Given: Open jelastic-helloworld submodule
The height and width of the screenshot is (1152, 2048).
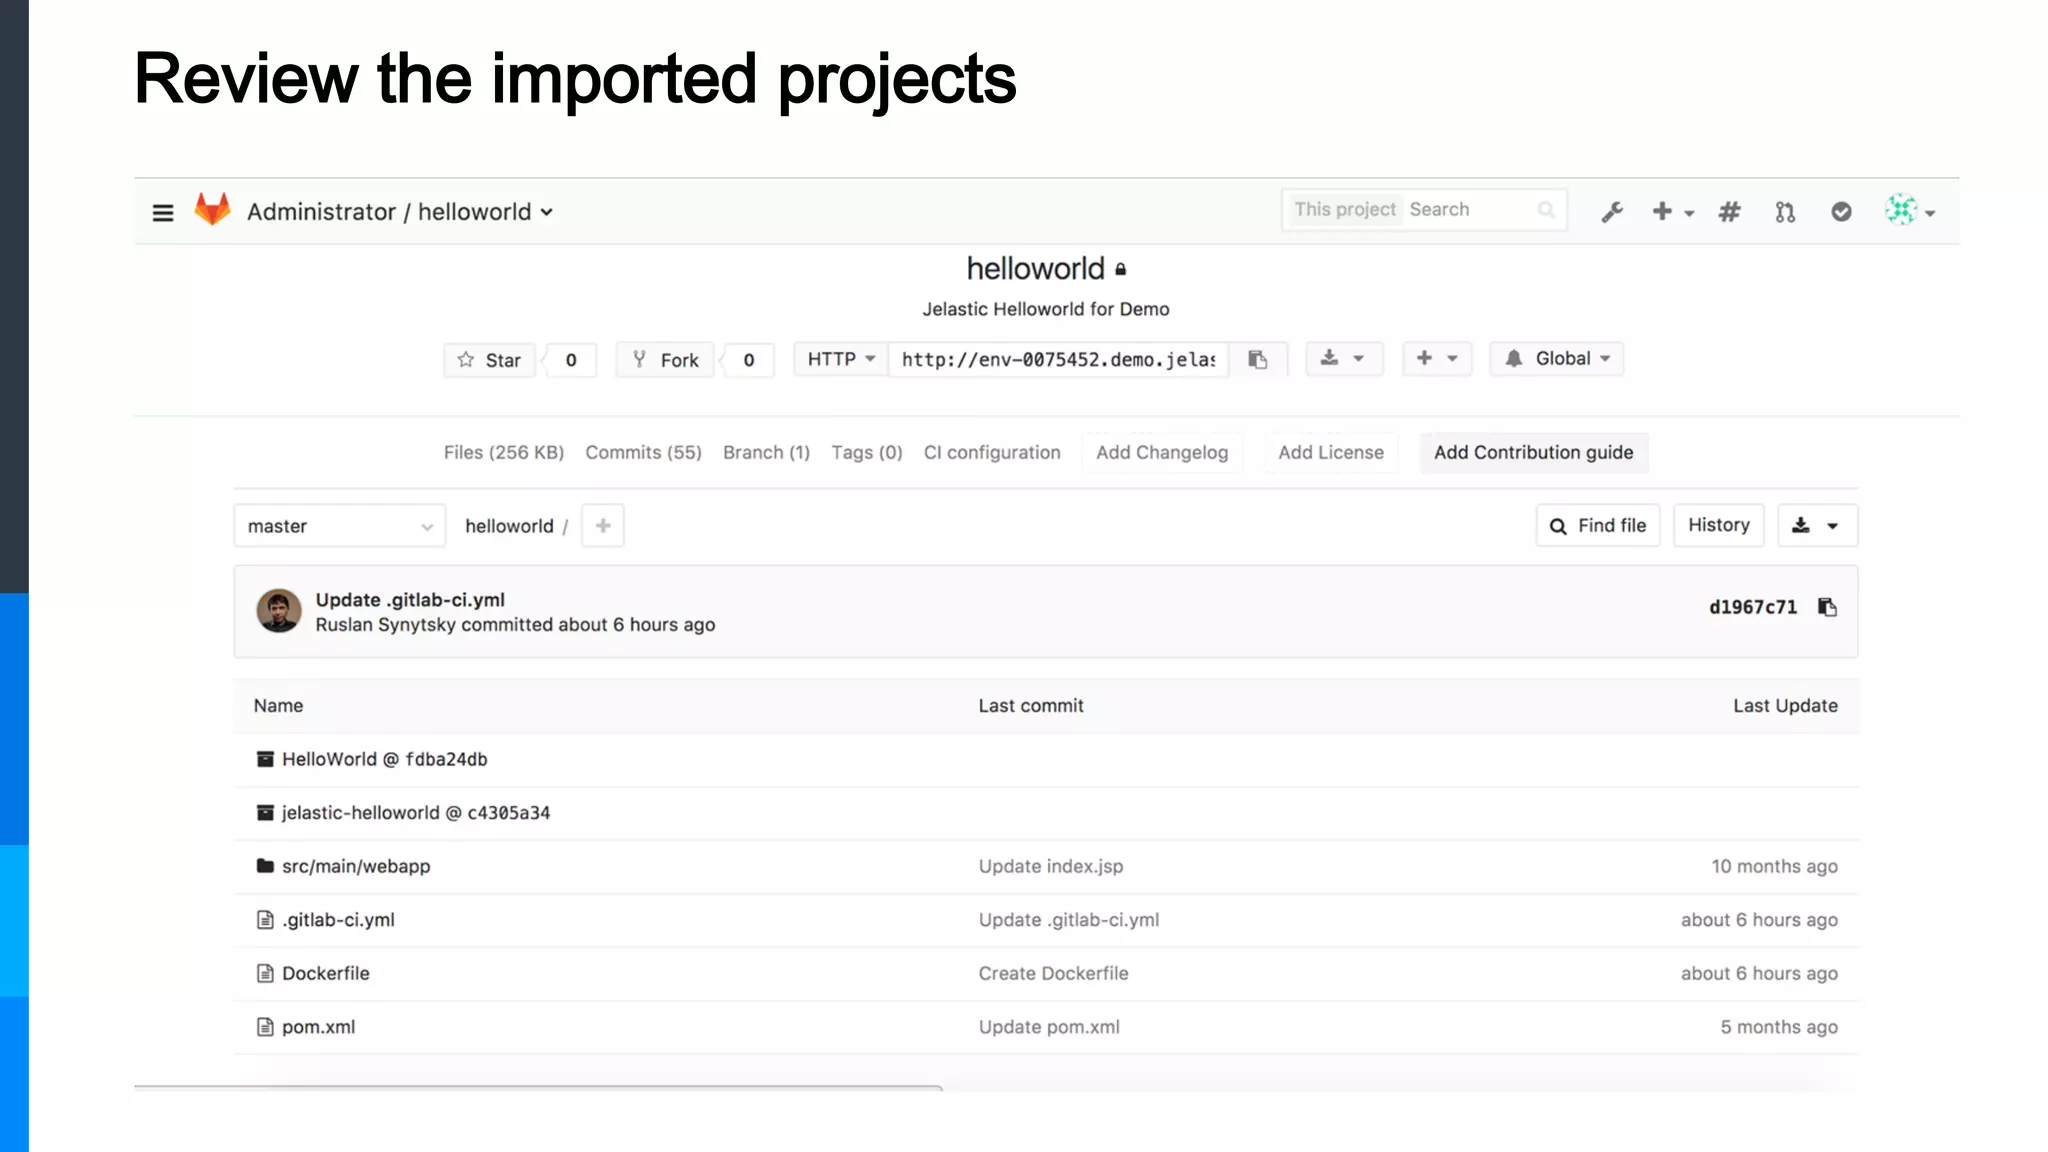Looking at the screenshot, I should point(360,813).
